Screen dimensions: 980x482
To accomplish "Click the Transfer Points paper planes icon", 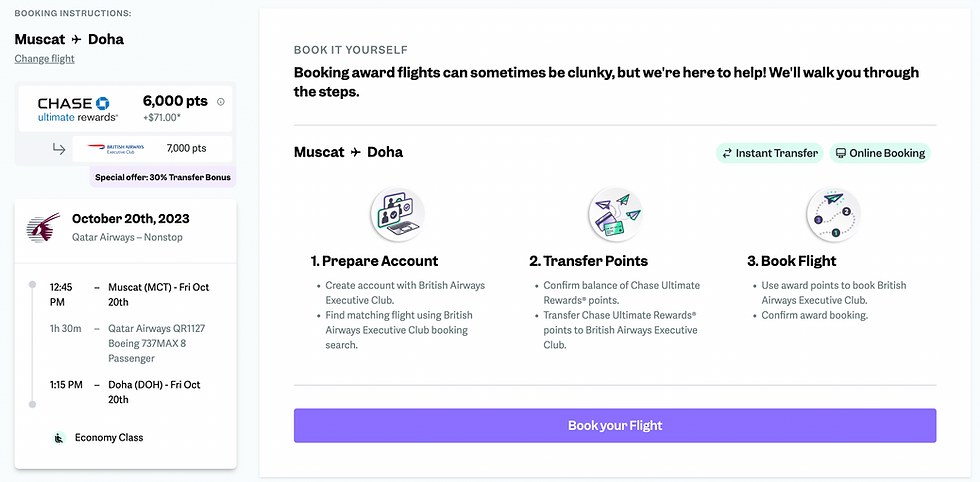I will coord(615,214).
